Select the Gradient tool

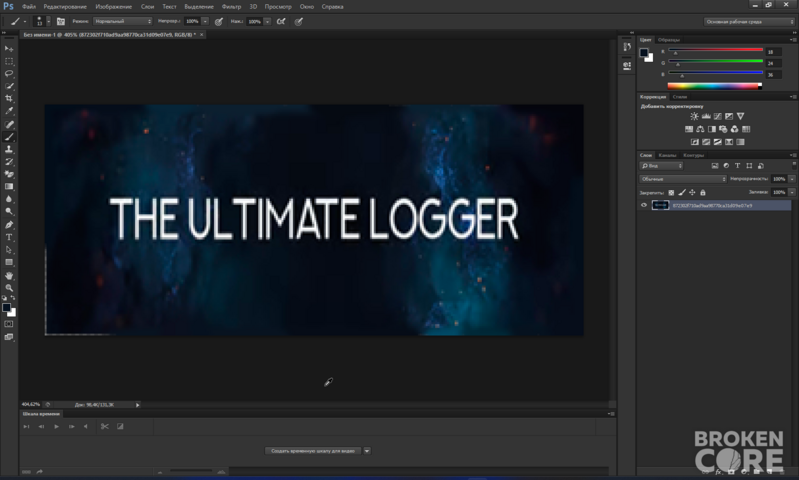tap(9, 186)
